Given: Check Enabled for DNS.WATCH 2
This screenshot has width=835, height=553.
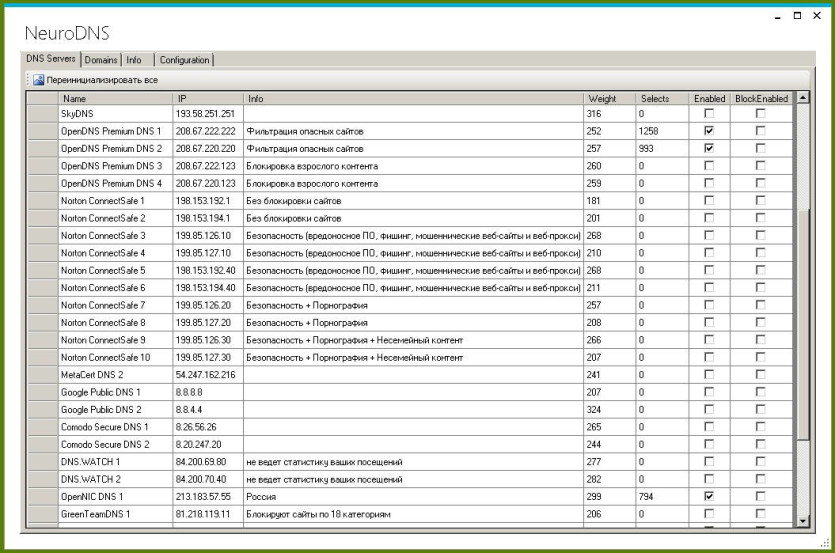Looking at the screenshot, I should pos(709,478).
